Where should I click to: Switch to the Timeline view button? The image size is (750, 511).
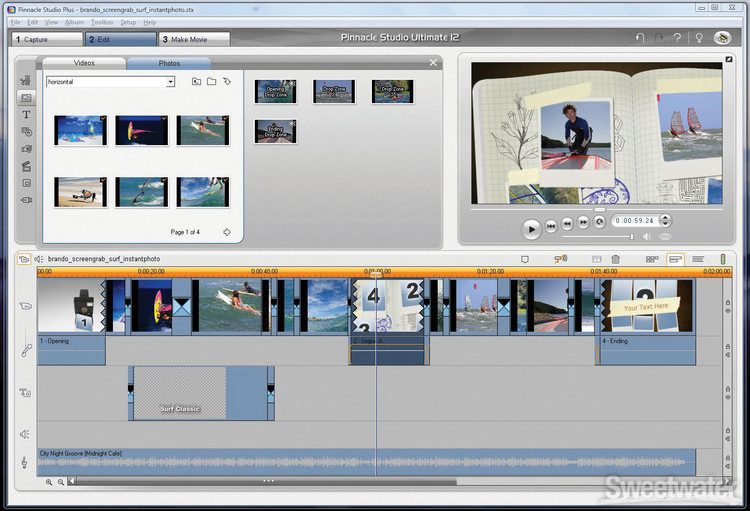[675, 259]
